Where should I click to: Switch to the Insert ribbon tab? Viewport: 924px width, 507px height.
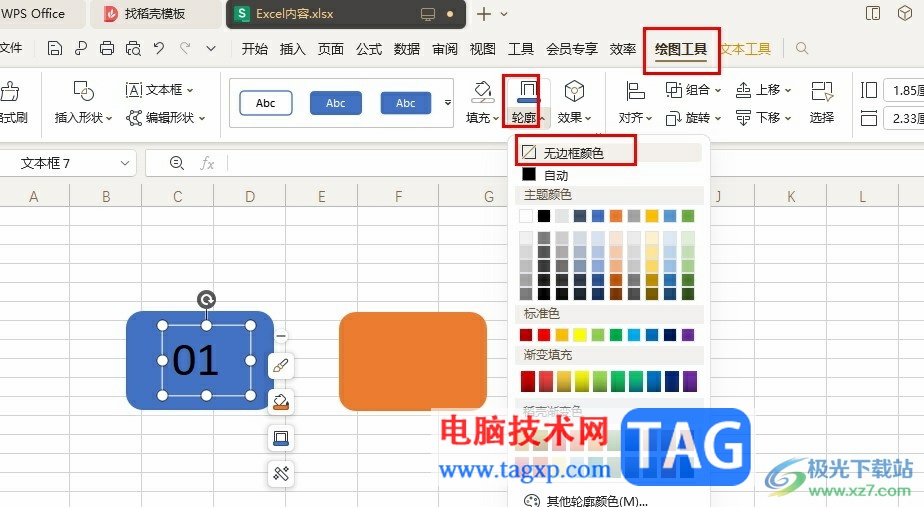(x=292, y=49)
